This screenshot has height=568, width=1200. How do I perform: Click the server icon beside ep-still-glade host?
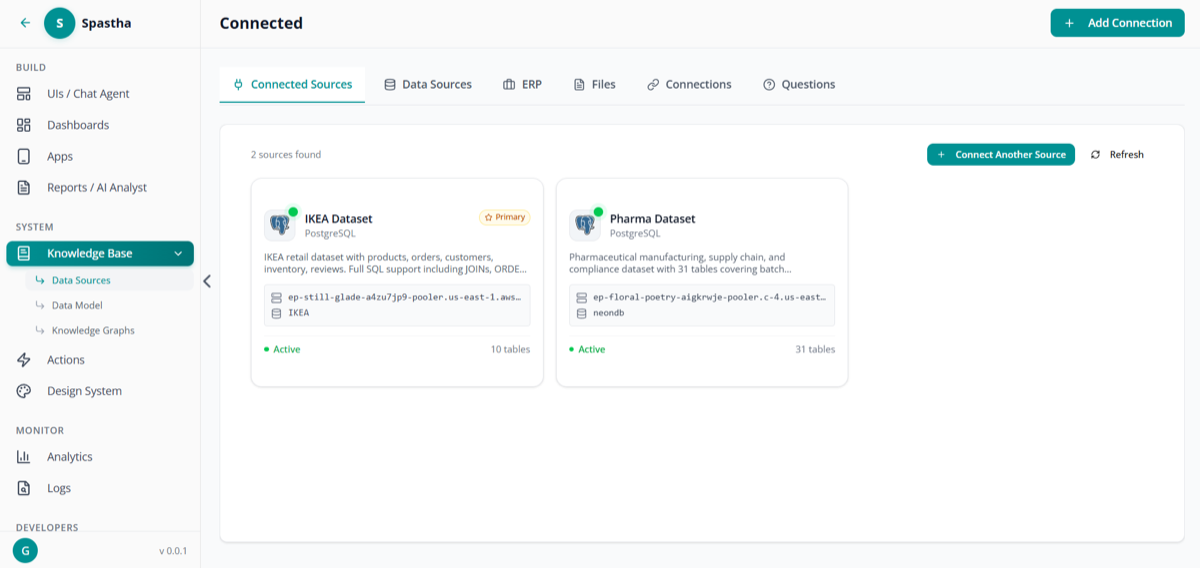click(x=276, y=298)
